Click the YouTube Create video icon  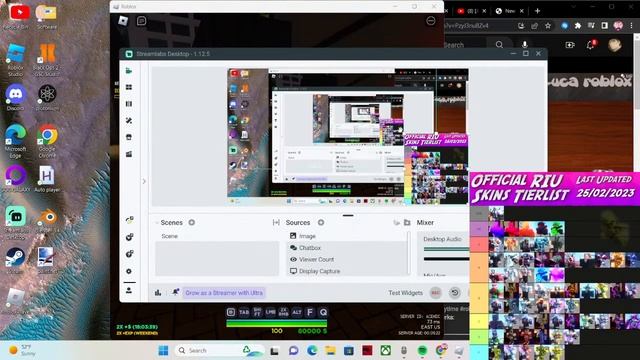pos(570,45)
